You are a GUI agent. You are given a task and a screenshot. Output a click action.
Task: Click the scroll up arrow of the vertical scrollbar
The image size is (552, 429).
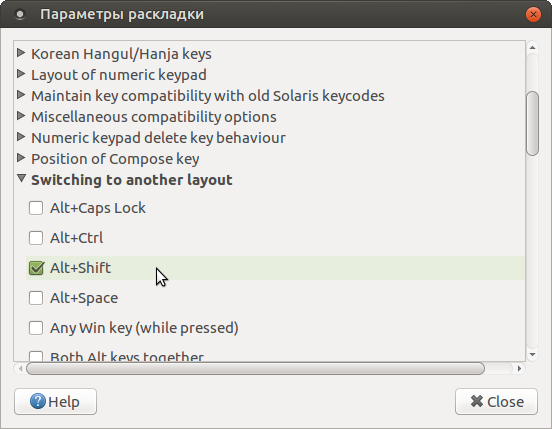pos(532,48)
